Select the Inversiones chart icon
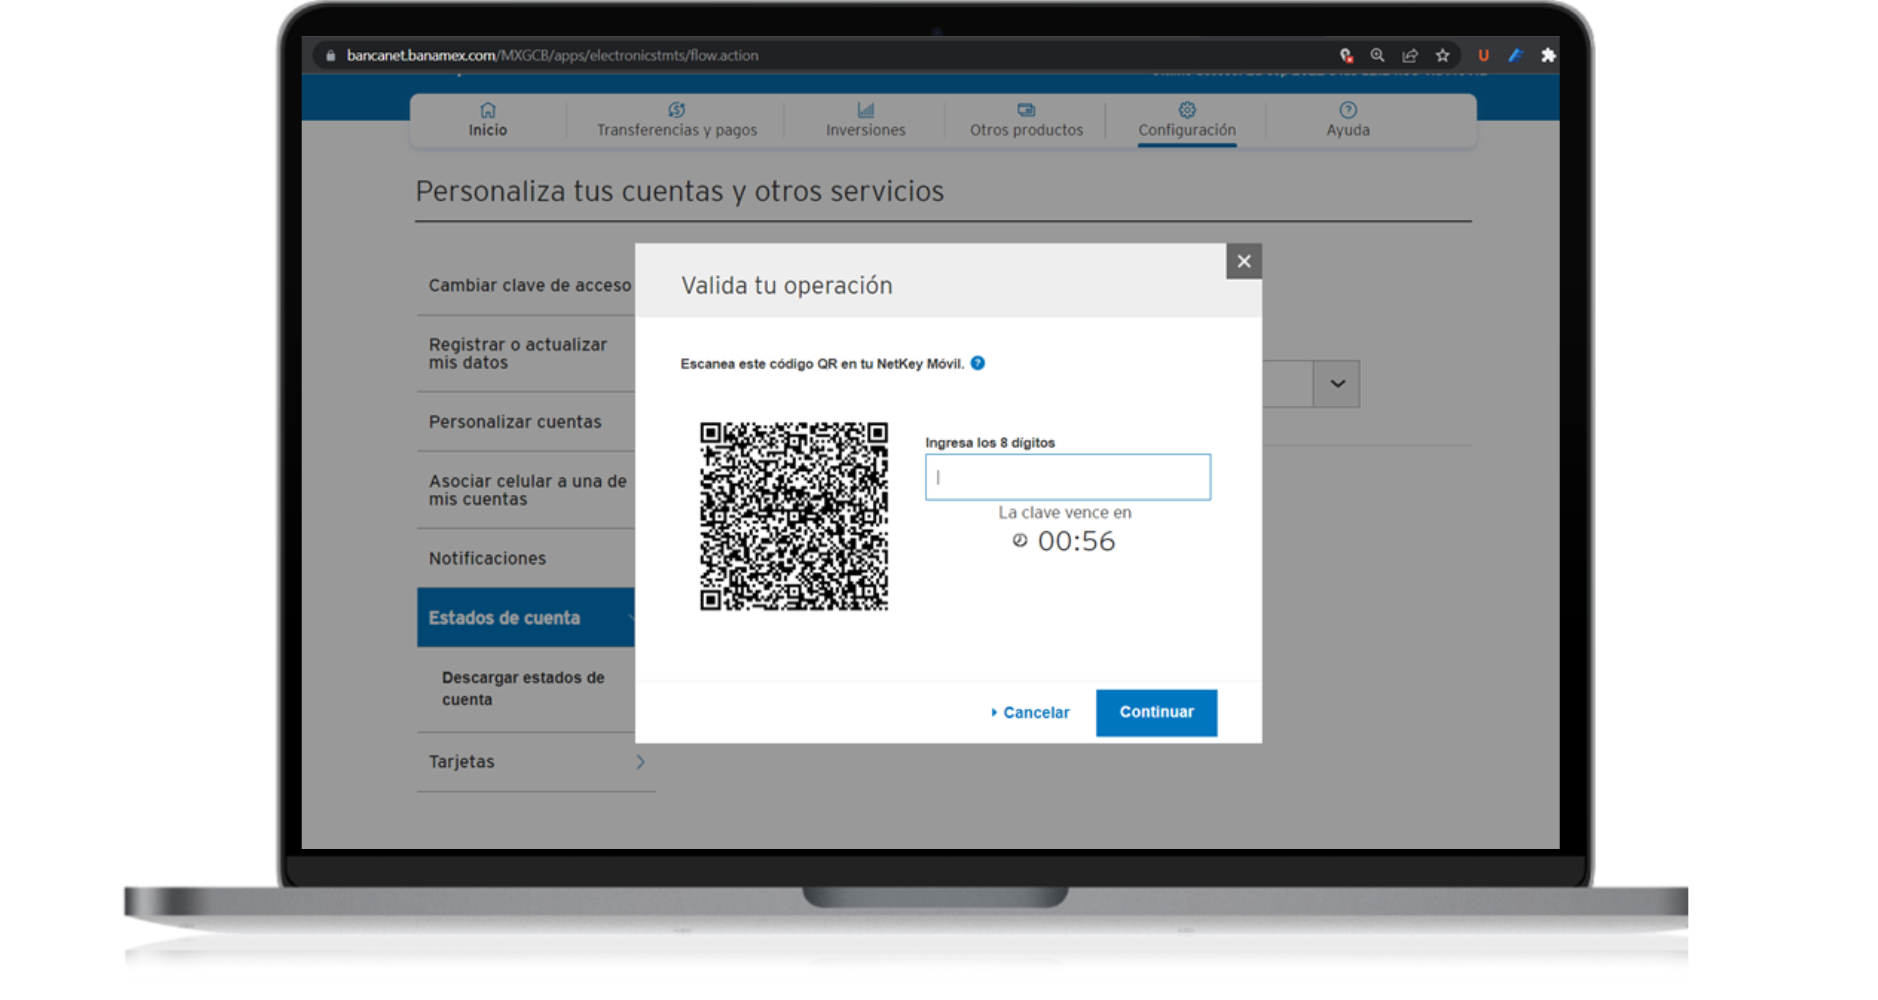 [x=865, y=110]
